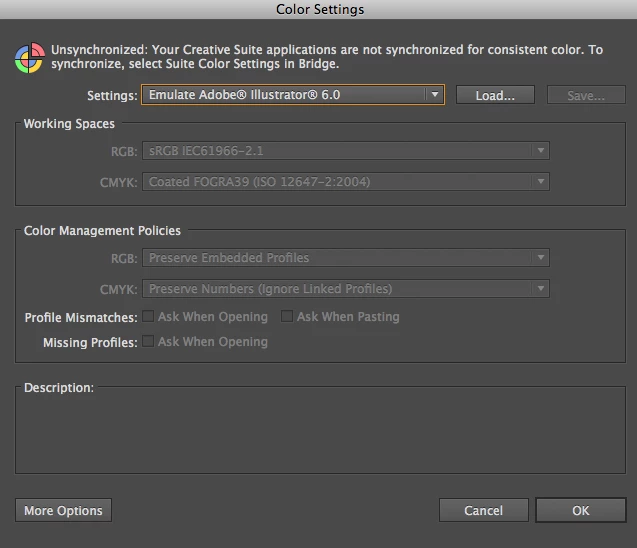Click the 'Settings:' label
The image size is (637, 548).
point(112,95)
